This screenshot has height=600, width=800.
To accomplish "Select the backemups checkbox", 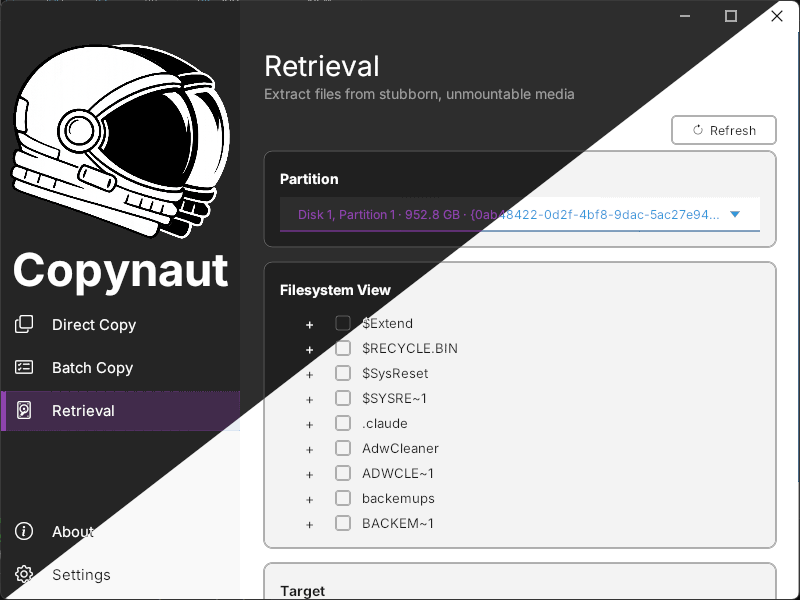I will [x=343, y=498].
